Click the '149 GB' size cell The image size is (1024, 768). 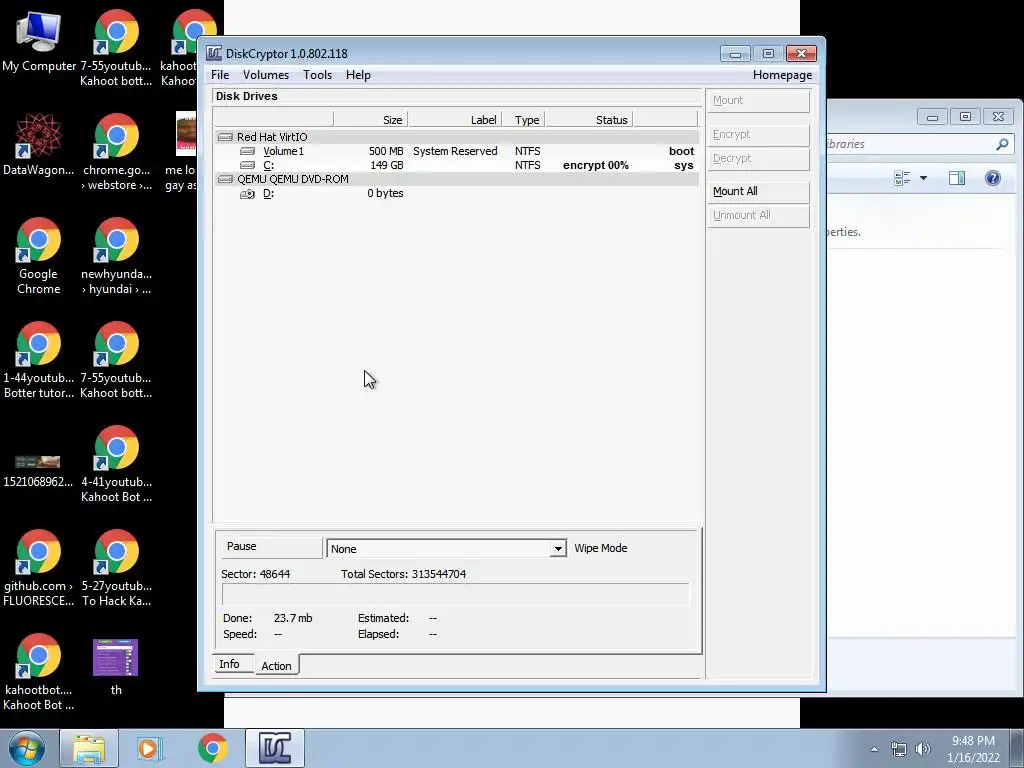point(387,165)
